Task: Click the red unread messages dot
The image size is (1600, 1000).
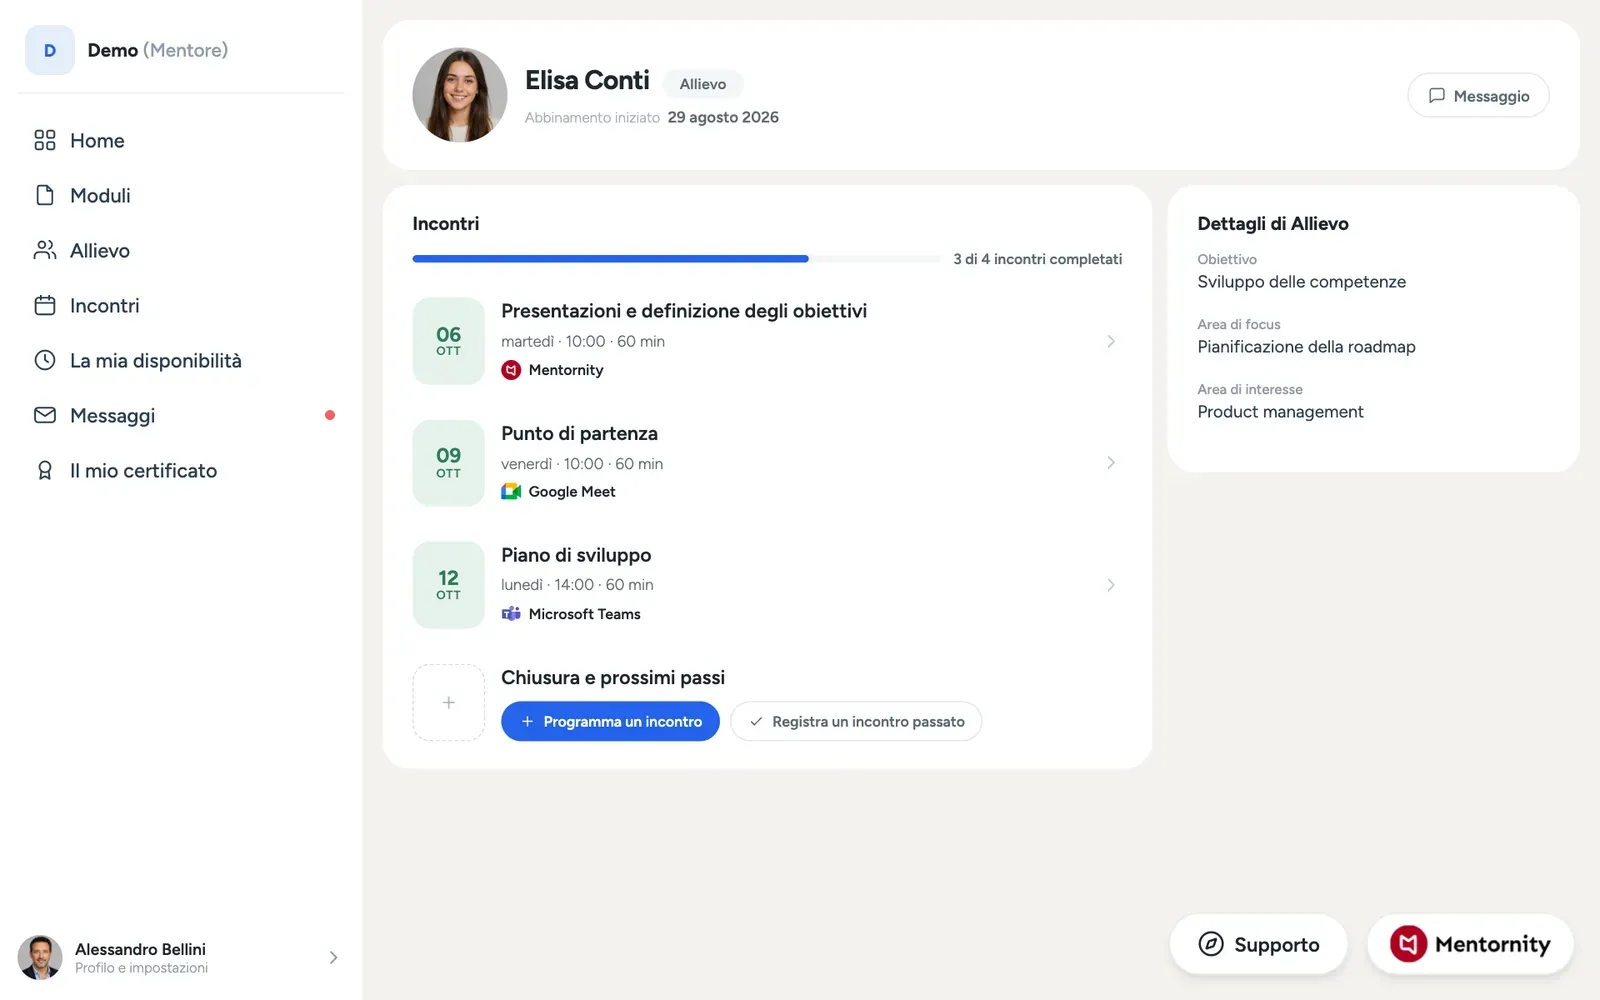Action: coord(330,415)
